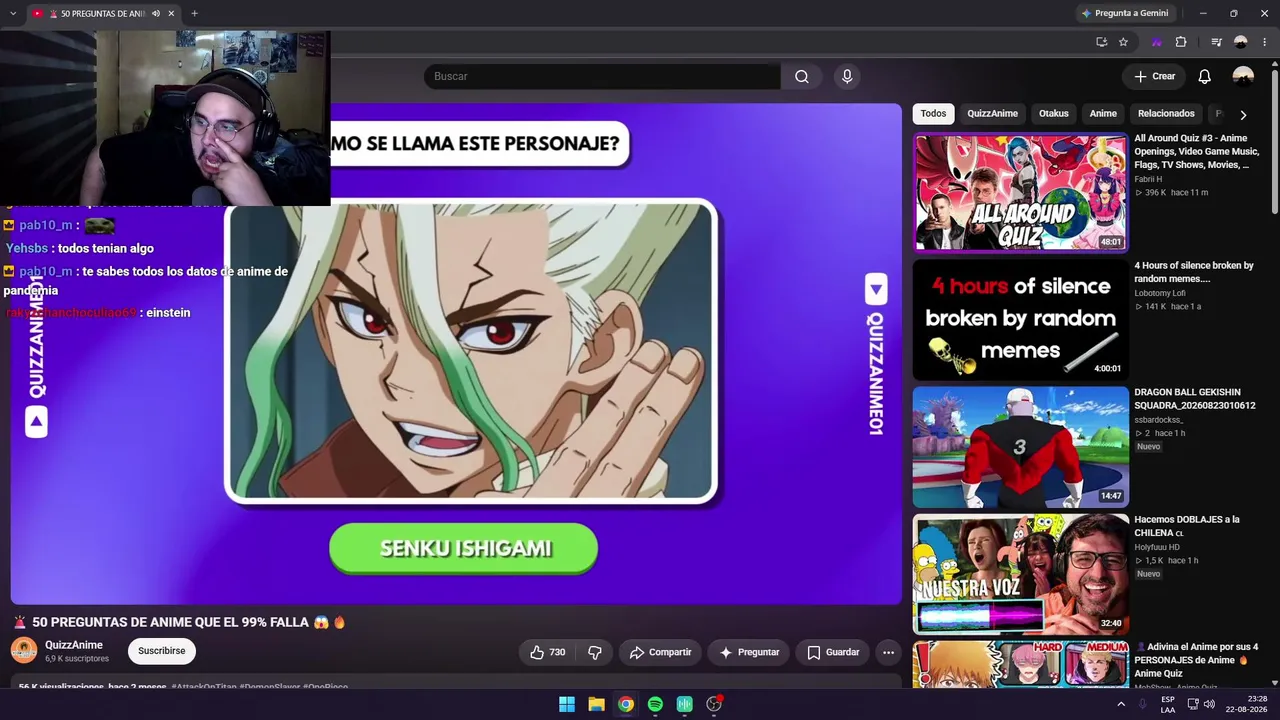Select the Todos filter chip
The height and width of the screenshot is (720, 1280).
[x=933, y=113]
